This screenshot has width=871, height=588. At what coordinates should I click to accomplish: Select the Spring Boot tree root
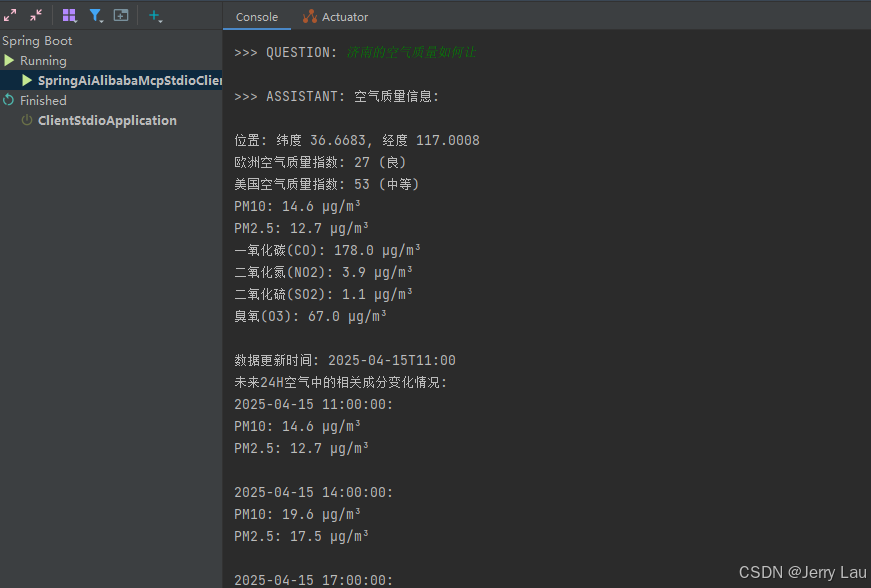(x=37, y=41)
